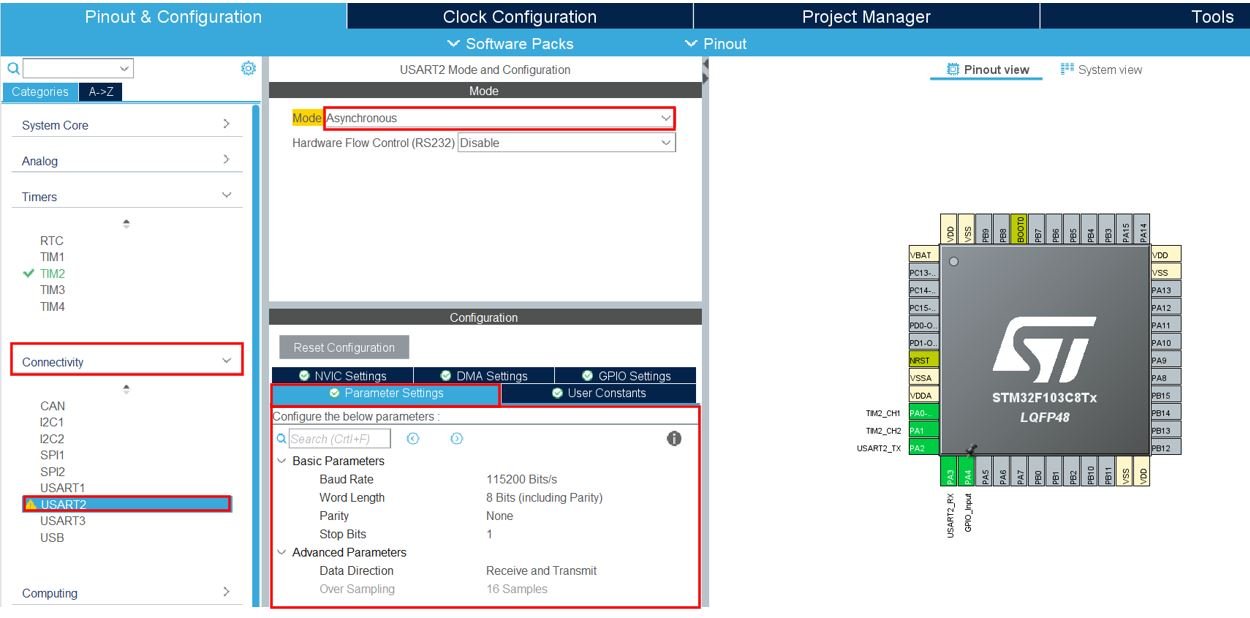Screen dimensions: 1250x618
Task: Select pin PA2 on the chip
Action: point(924,448)
